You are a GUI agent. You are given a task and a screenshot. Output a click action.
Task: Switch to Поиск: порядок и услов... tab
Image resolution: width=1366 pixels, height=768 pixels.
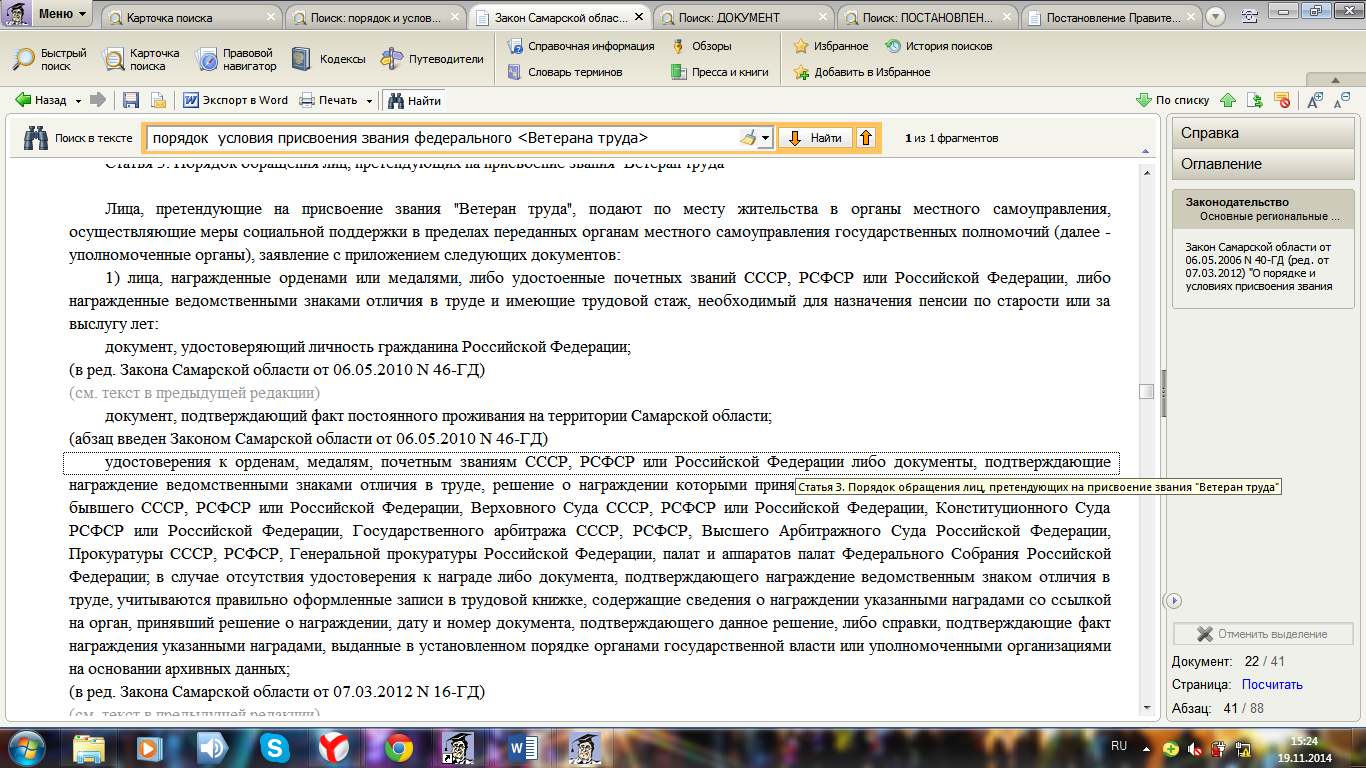[x=376, y=18]
